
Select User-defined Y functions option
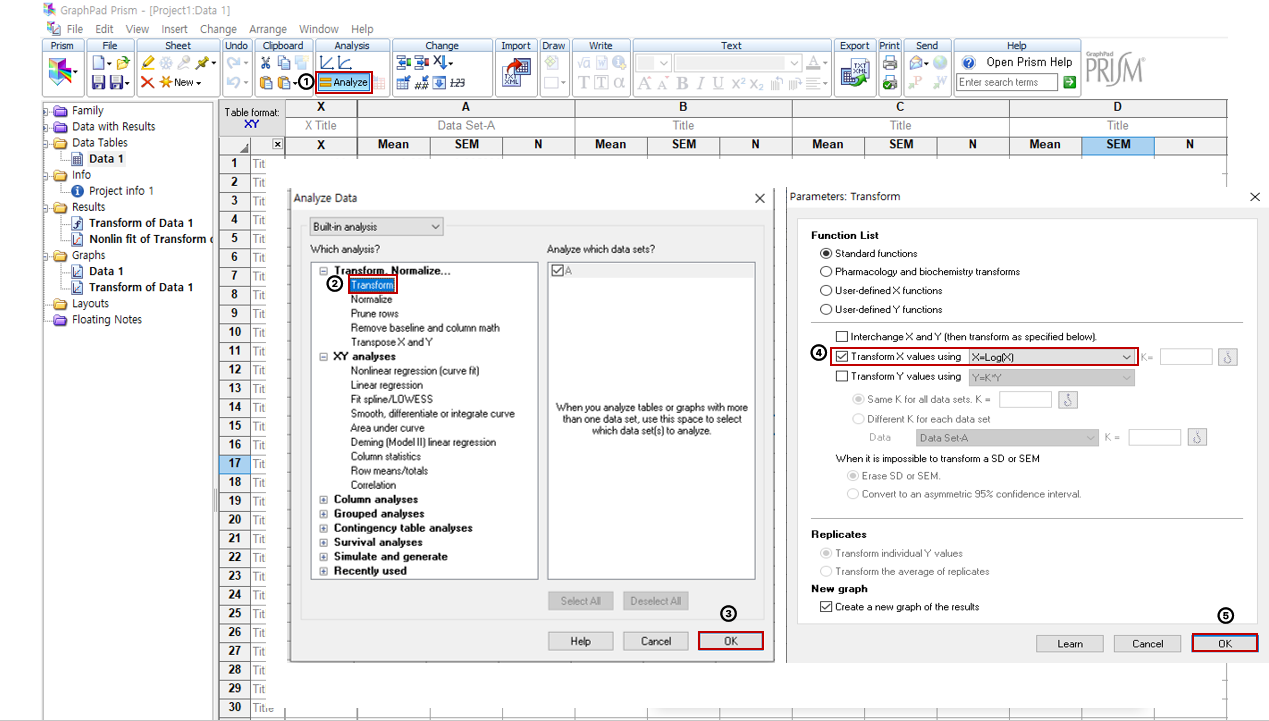(x=826, y=309)
